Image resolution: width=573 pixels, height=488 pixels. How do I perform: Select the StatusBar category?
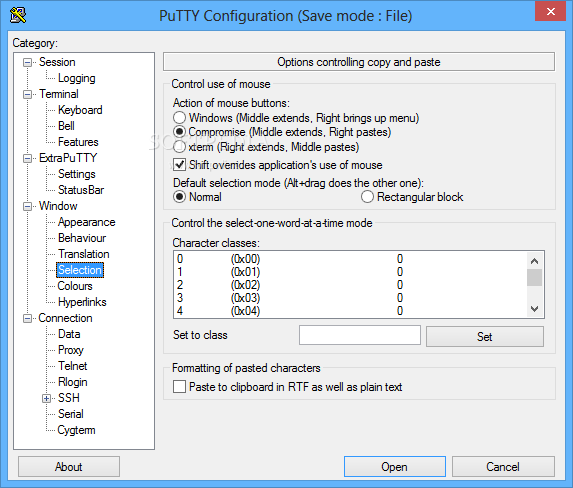[x=81, y=190]
